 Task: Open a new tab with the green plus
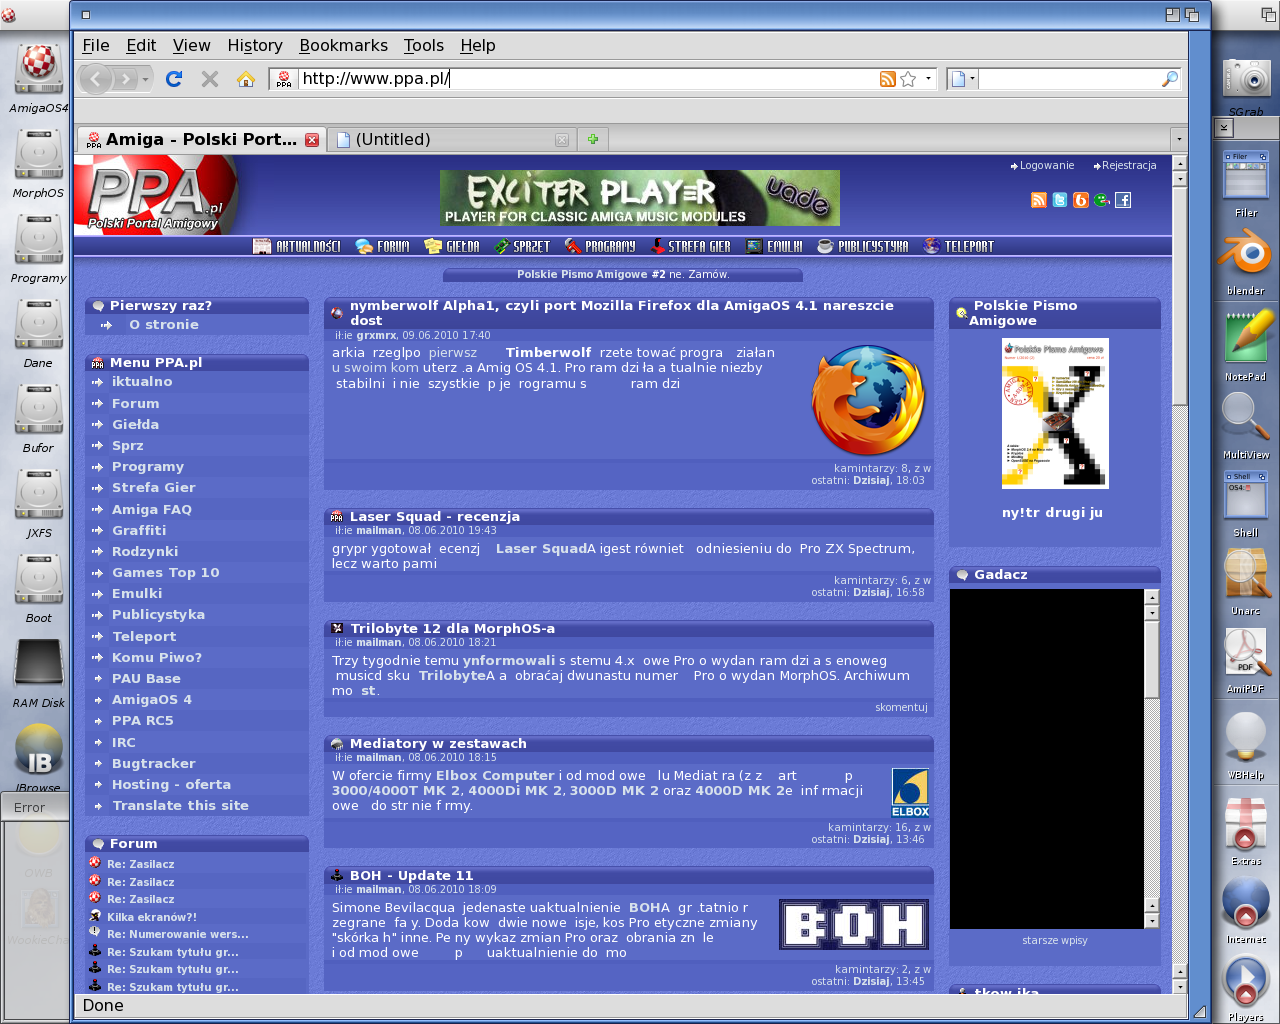[593, 139]
